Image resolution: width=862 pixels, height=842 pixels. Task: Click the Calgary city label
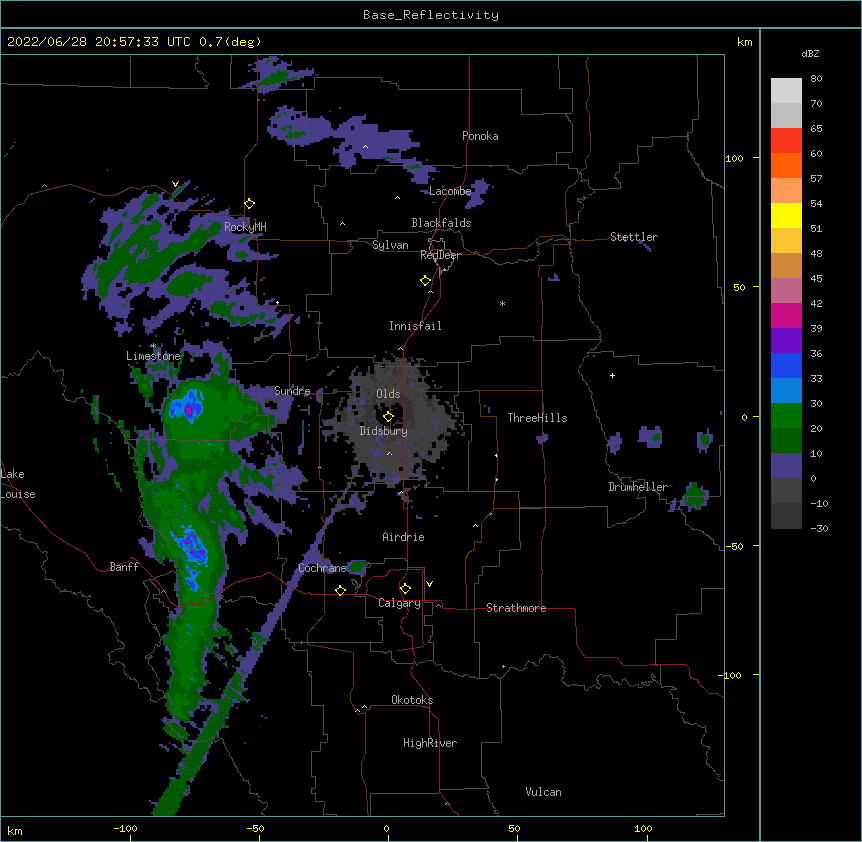click(399, 603)
